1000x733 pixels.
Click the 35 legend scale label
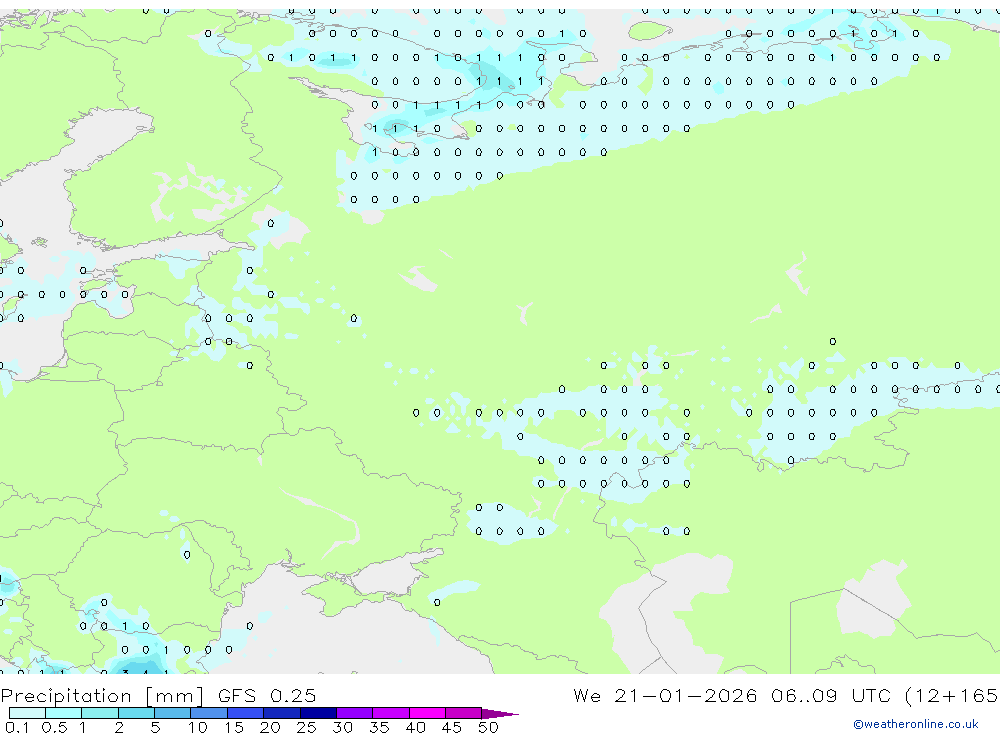pyautogui.click(x=379, y=727)
